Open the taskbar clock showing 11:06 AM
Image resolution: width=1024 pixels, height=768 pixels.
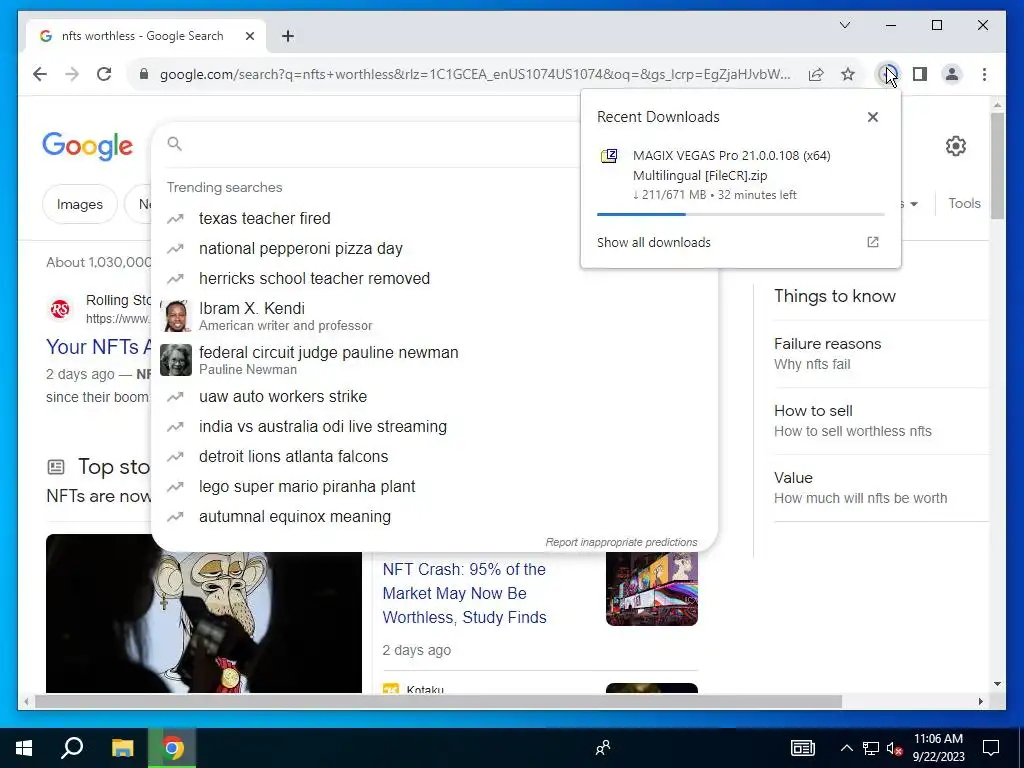pos(938,748)
